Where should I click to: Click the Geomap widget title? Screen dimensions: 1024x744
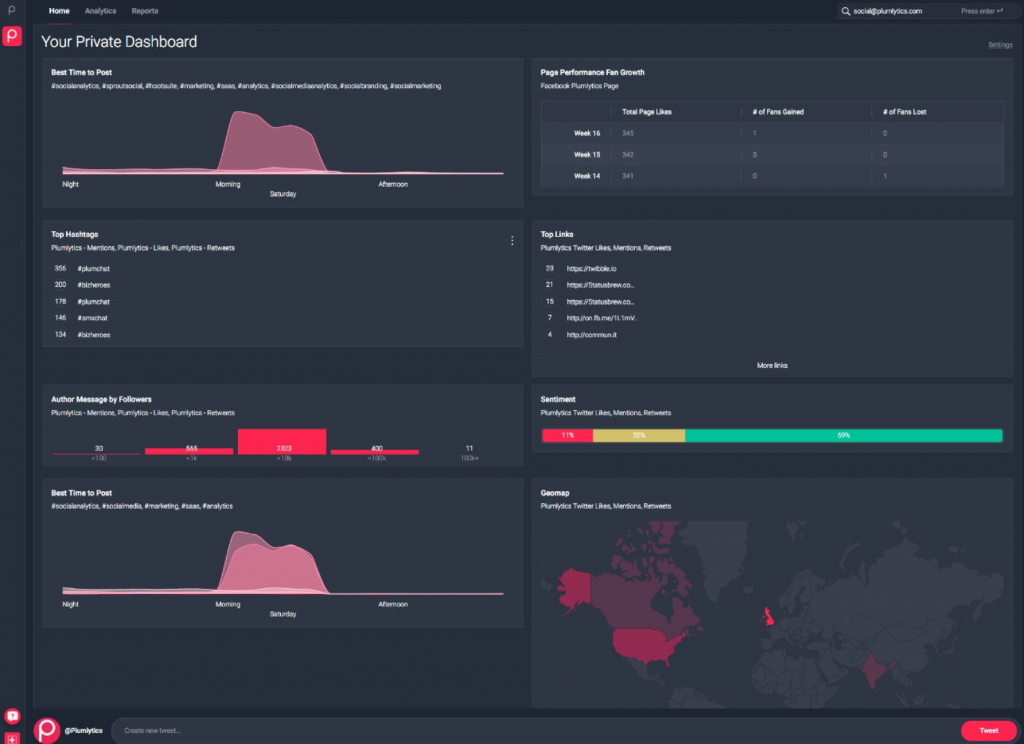pyautogui.click(x=554, y=493)
